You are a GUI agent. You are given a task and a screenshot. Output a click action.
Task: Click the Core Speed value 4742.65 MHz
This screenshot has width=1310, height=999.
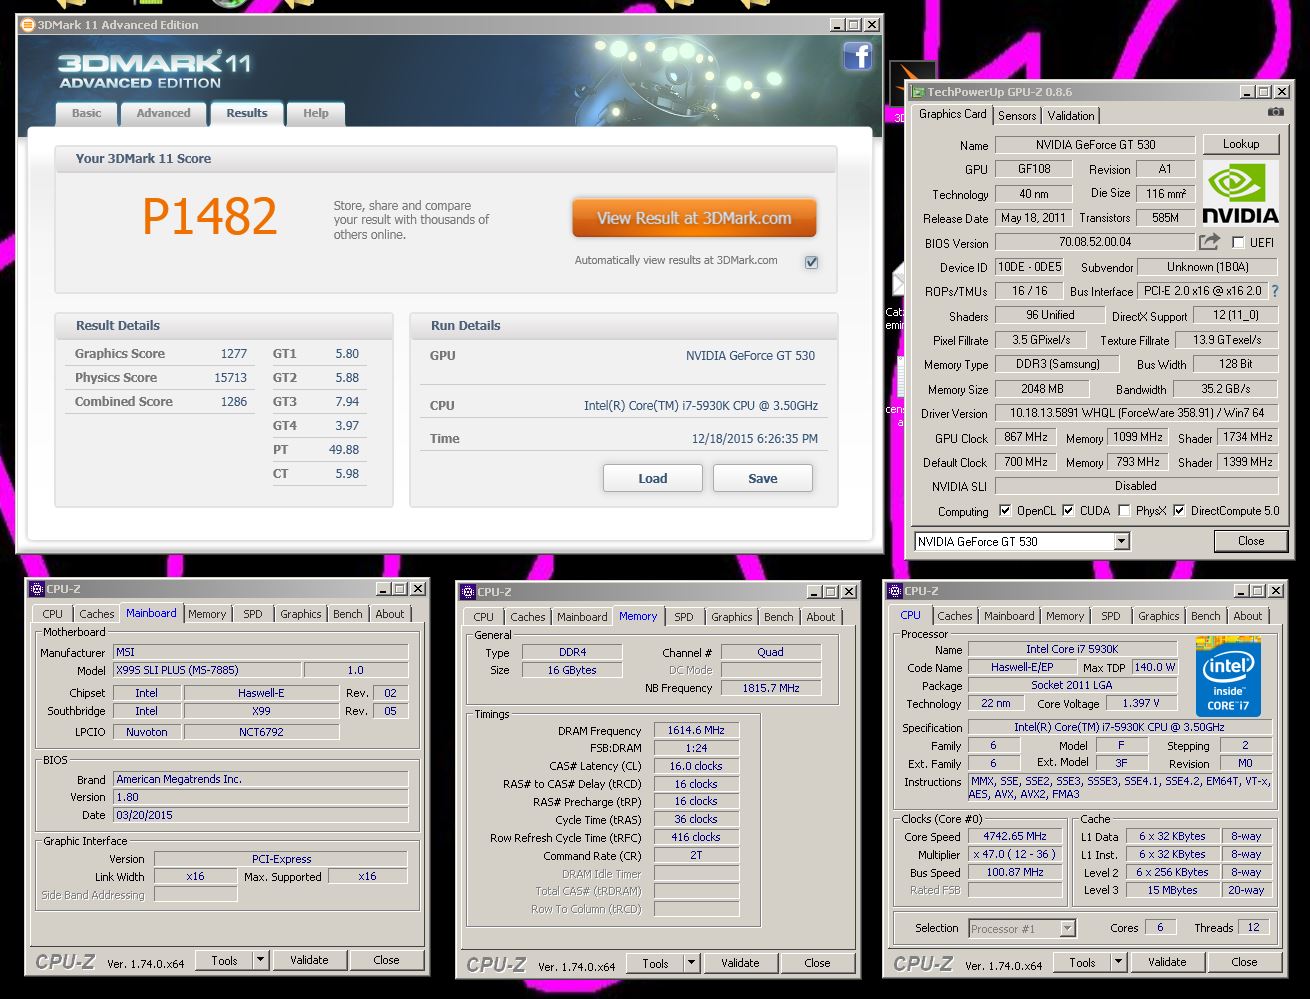1017,836
